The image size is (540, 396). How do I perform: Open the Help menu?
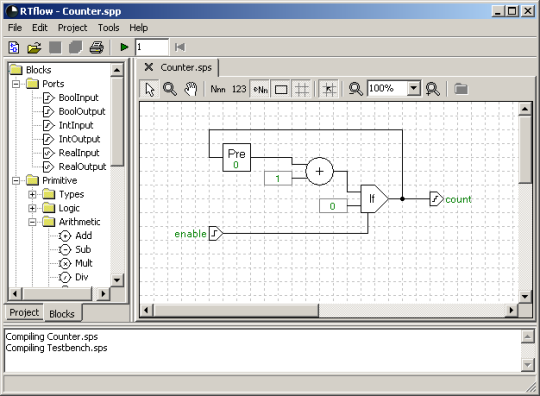click(138, 28)
